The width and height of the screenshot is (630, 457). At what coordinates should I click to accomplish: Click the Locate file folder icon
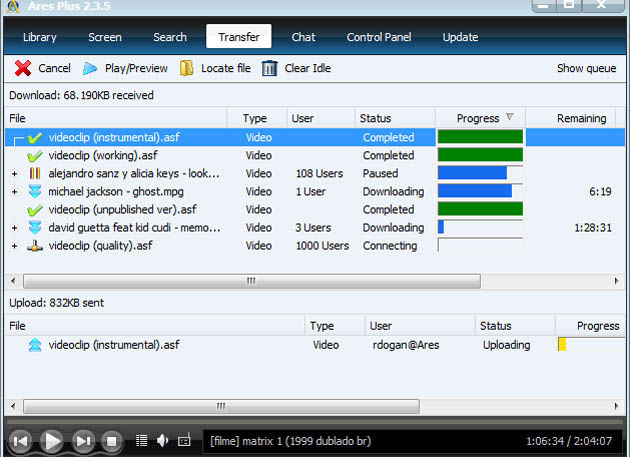pos(186,68)
